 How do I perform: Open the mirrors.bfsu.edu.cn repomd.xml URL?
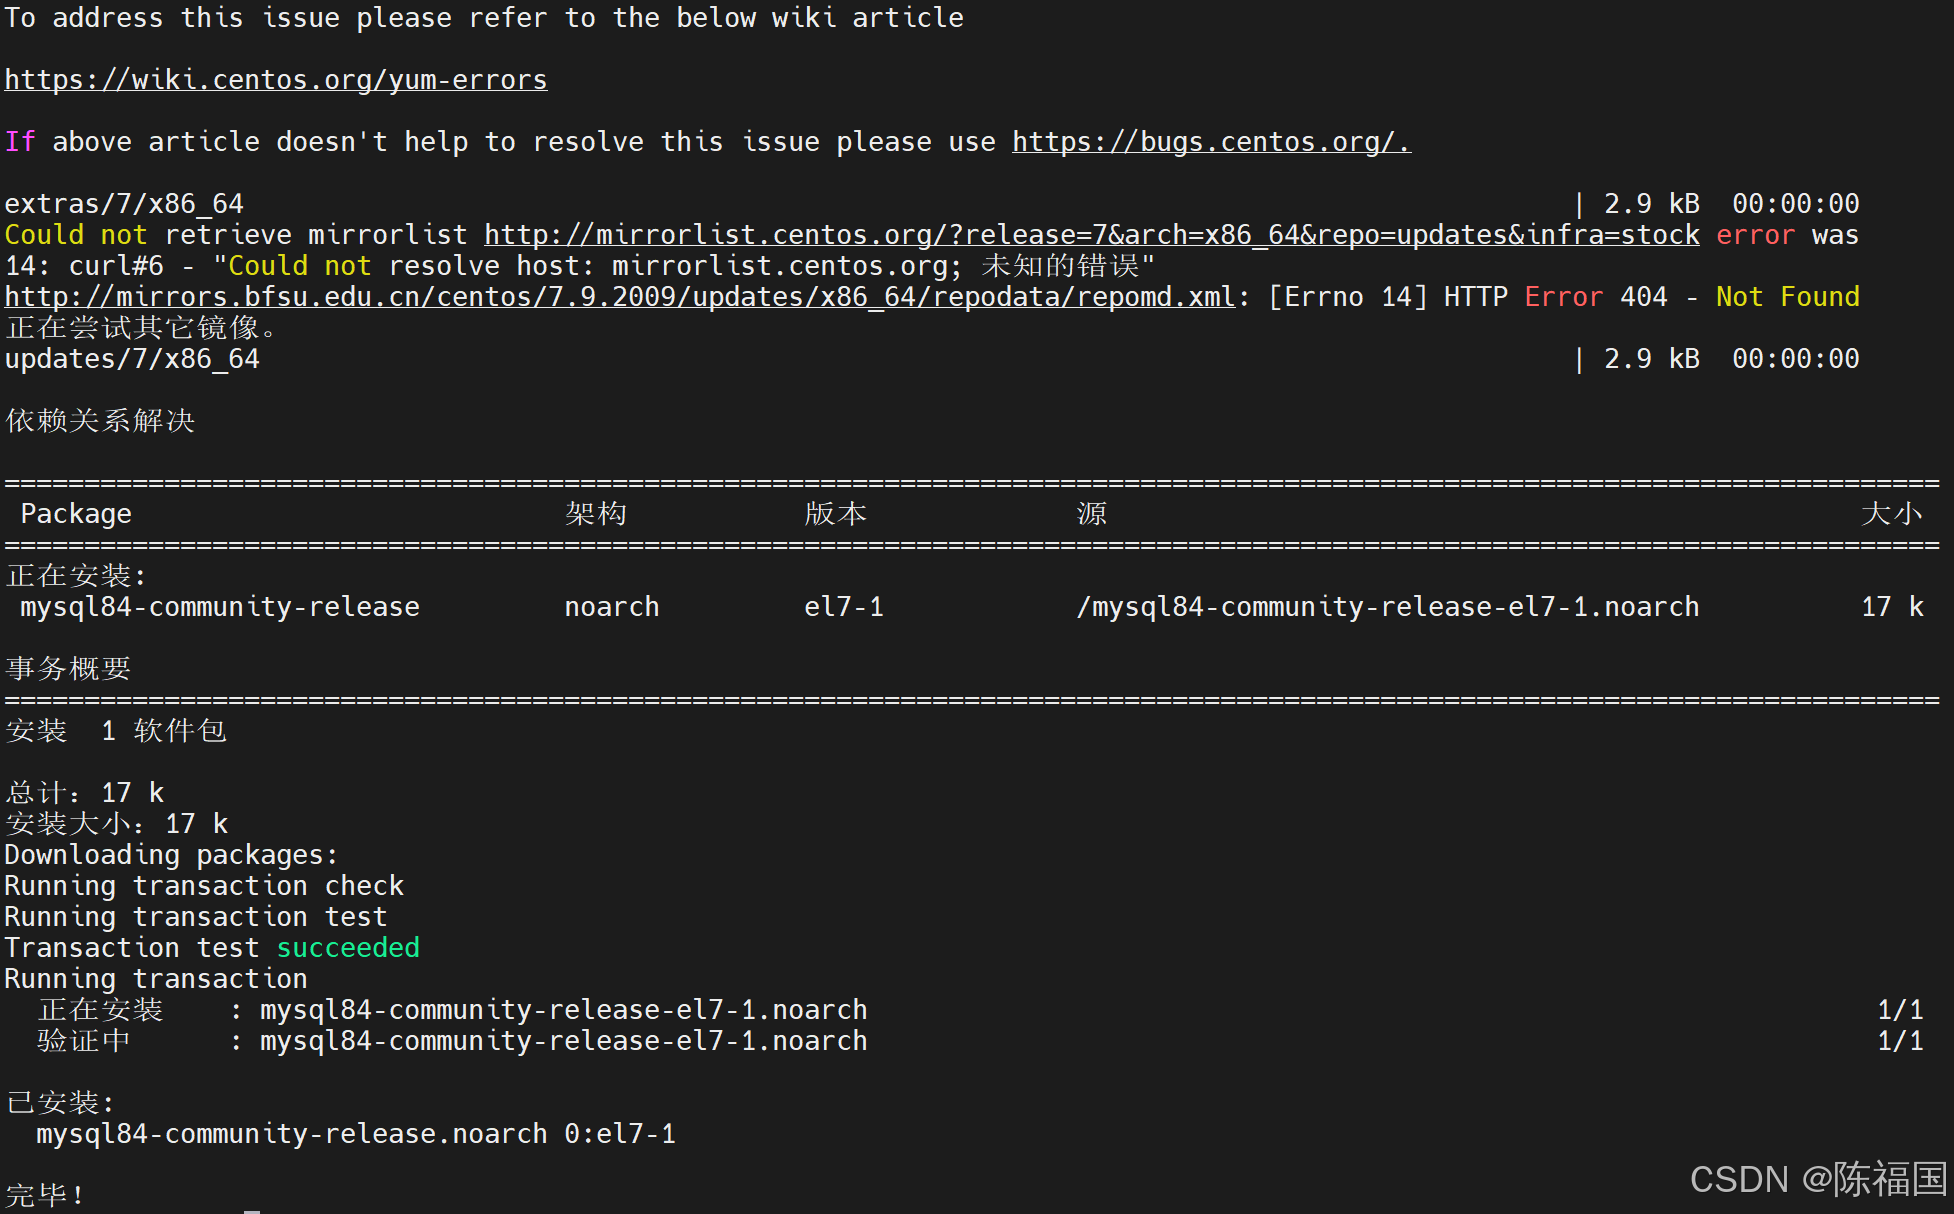pyautogui.click(x=620, y=297)
